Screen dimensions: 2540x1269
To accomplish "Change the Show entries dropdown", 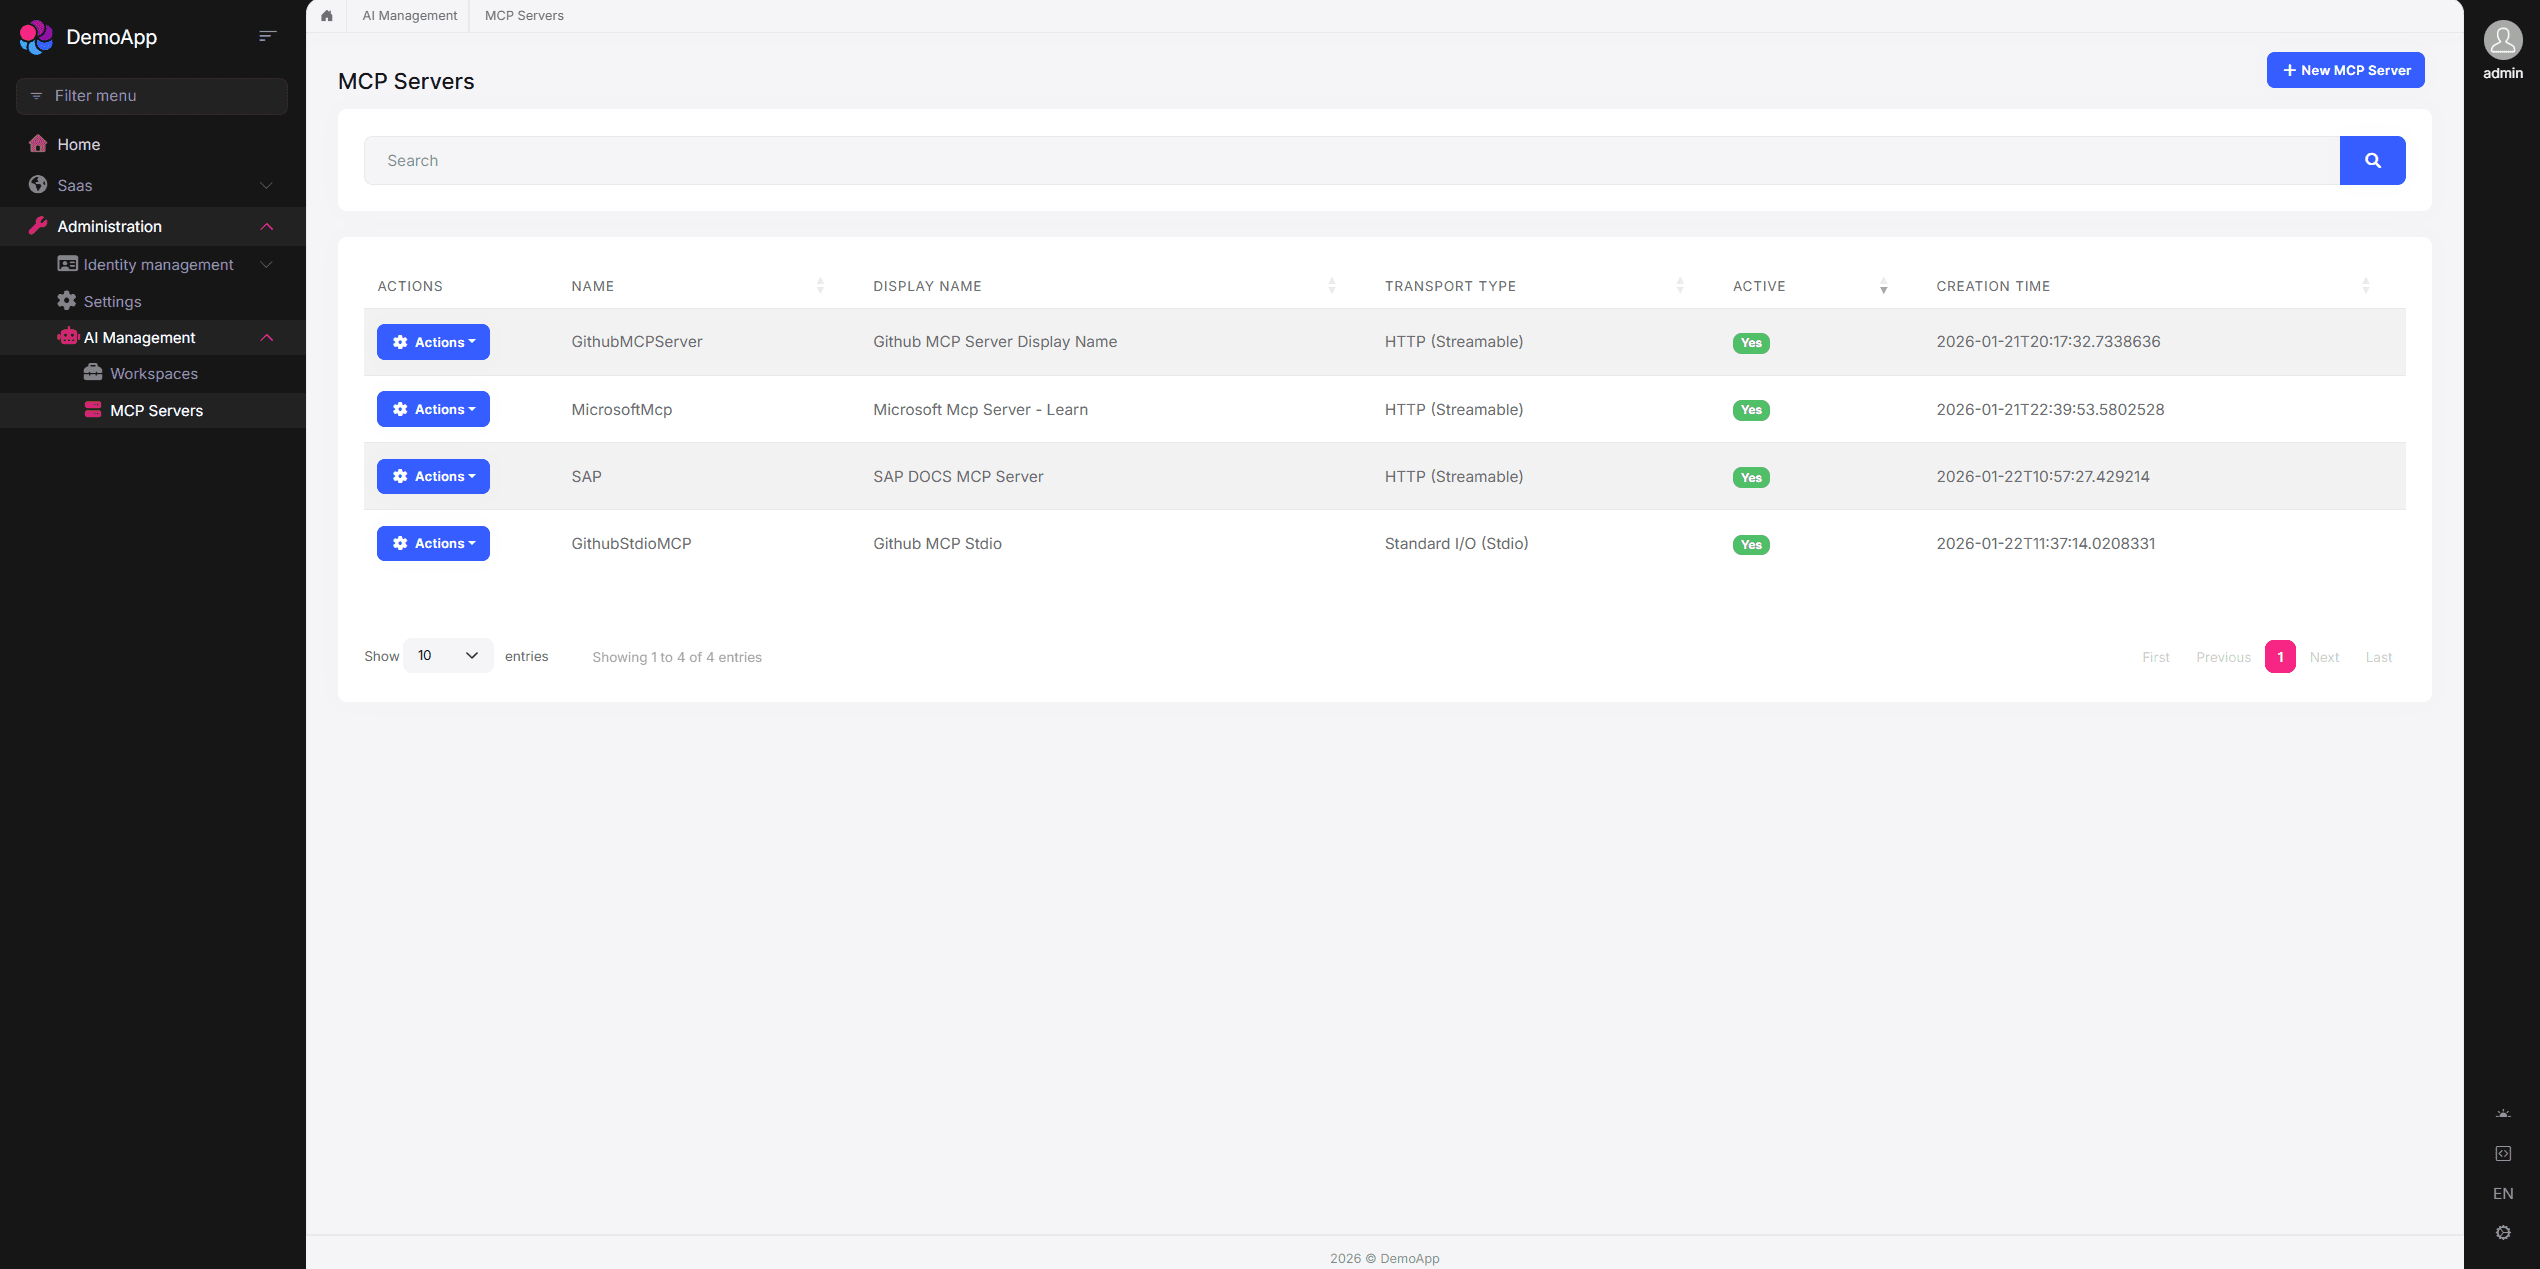I will (447, 655).
